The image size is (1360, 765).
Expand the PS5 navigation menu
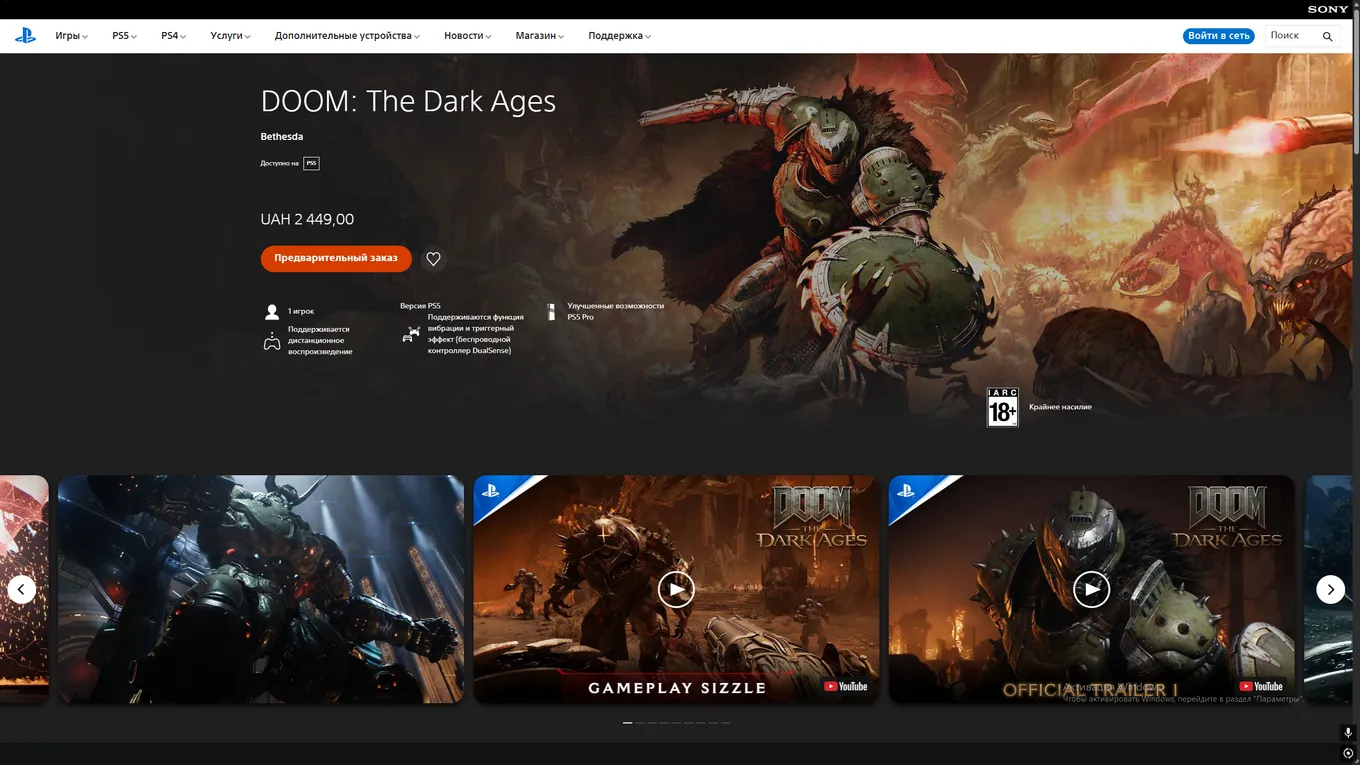point(124,36)
